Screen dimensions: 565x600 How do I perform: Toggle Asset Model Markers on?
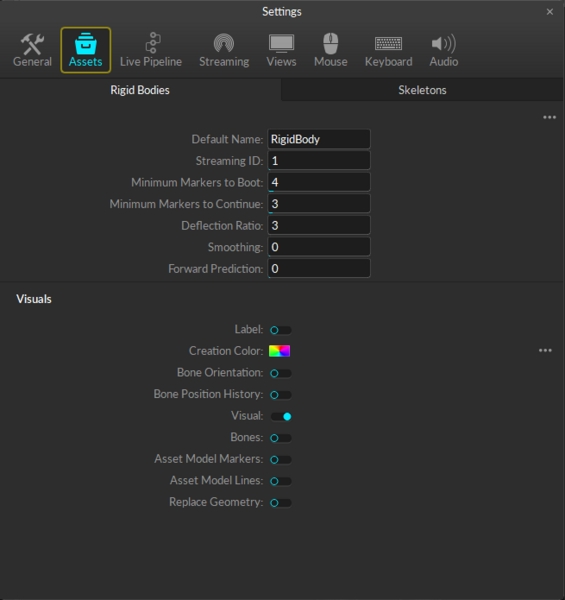tap(281, 460)
